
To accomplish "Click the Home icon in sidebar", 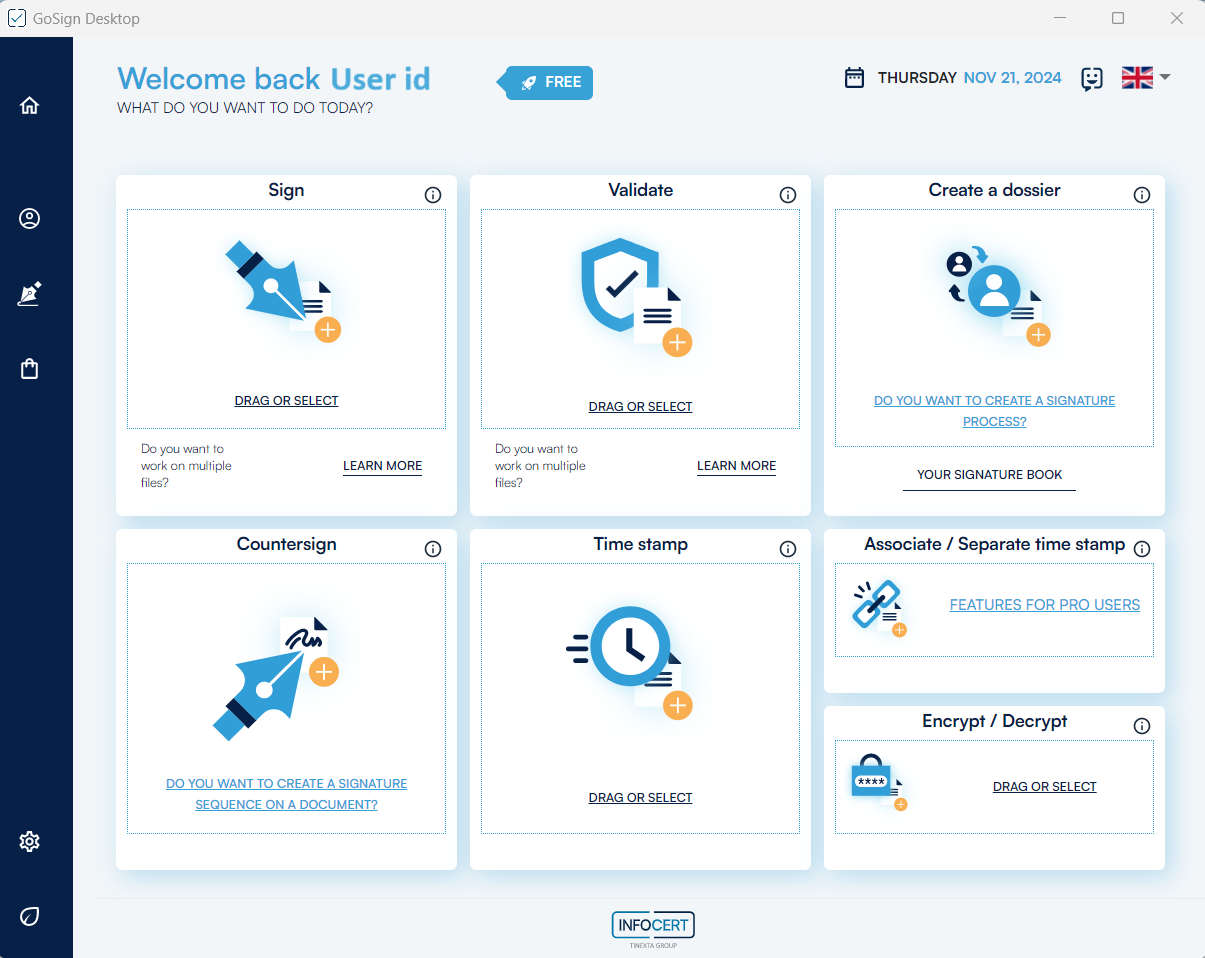I will (x=29, y=105).
